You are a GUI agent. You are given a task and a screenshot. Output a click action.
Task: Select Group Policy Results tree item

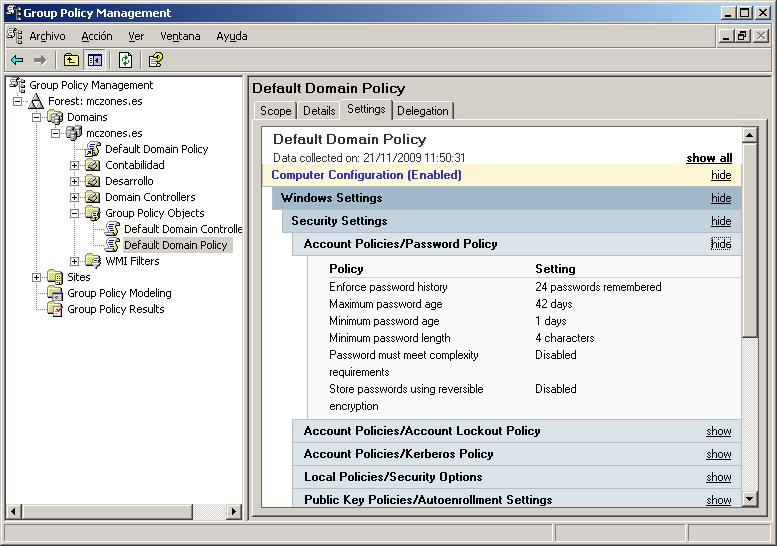click(116, 309)
